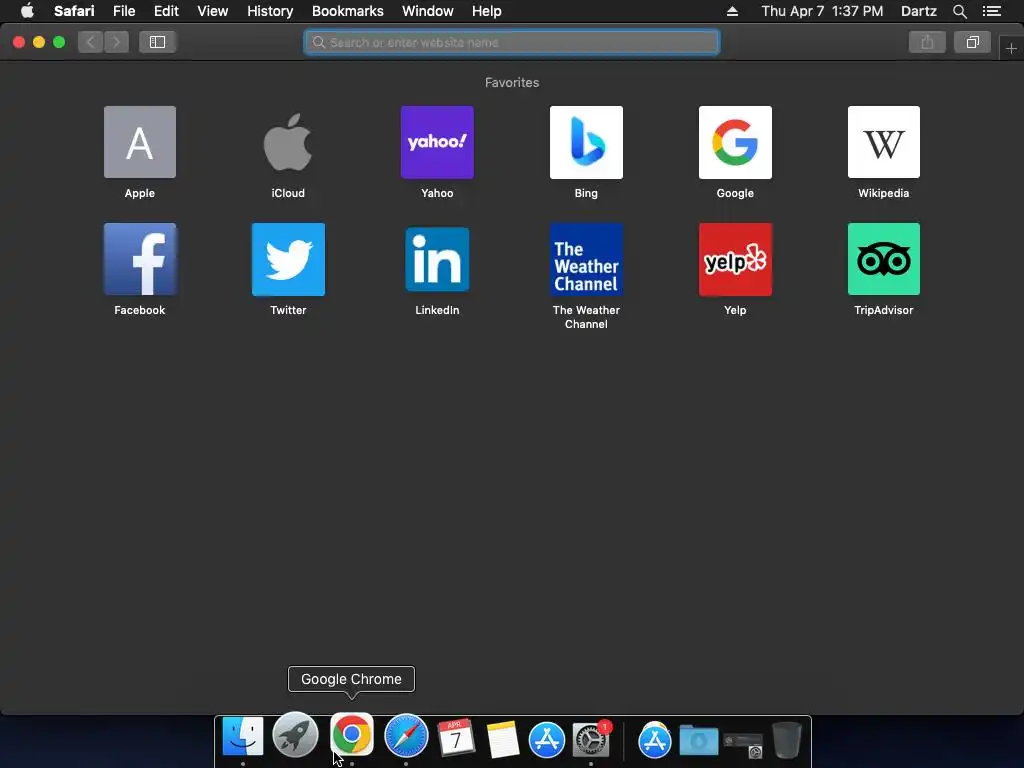
Task: Open Spotlight search magnifier
Action: [959, 11]
